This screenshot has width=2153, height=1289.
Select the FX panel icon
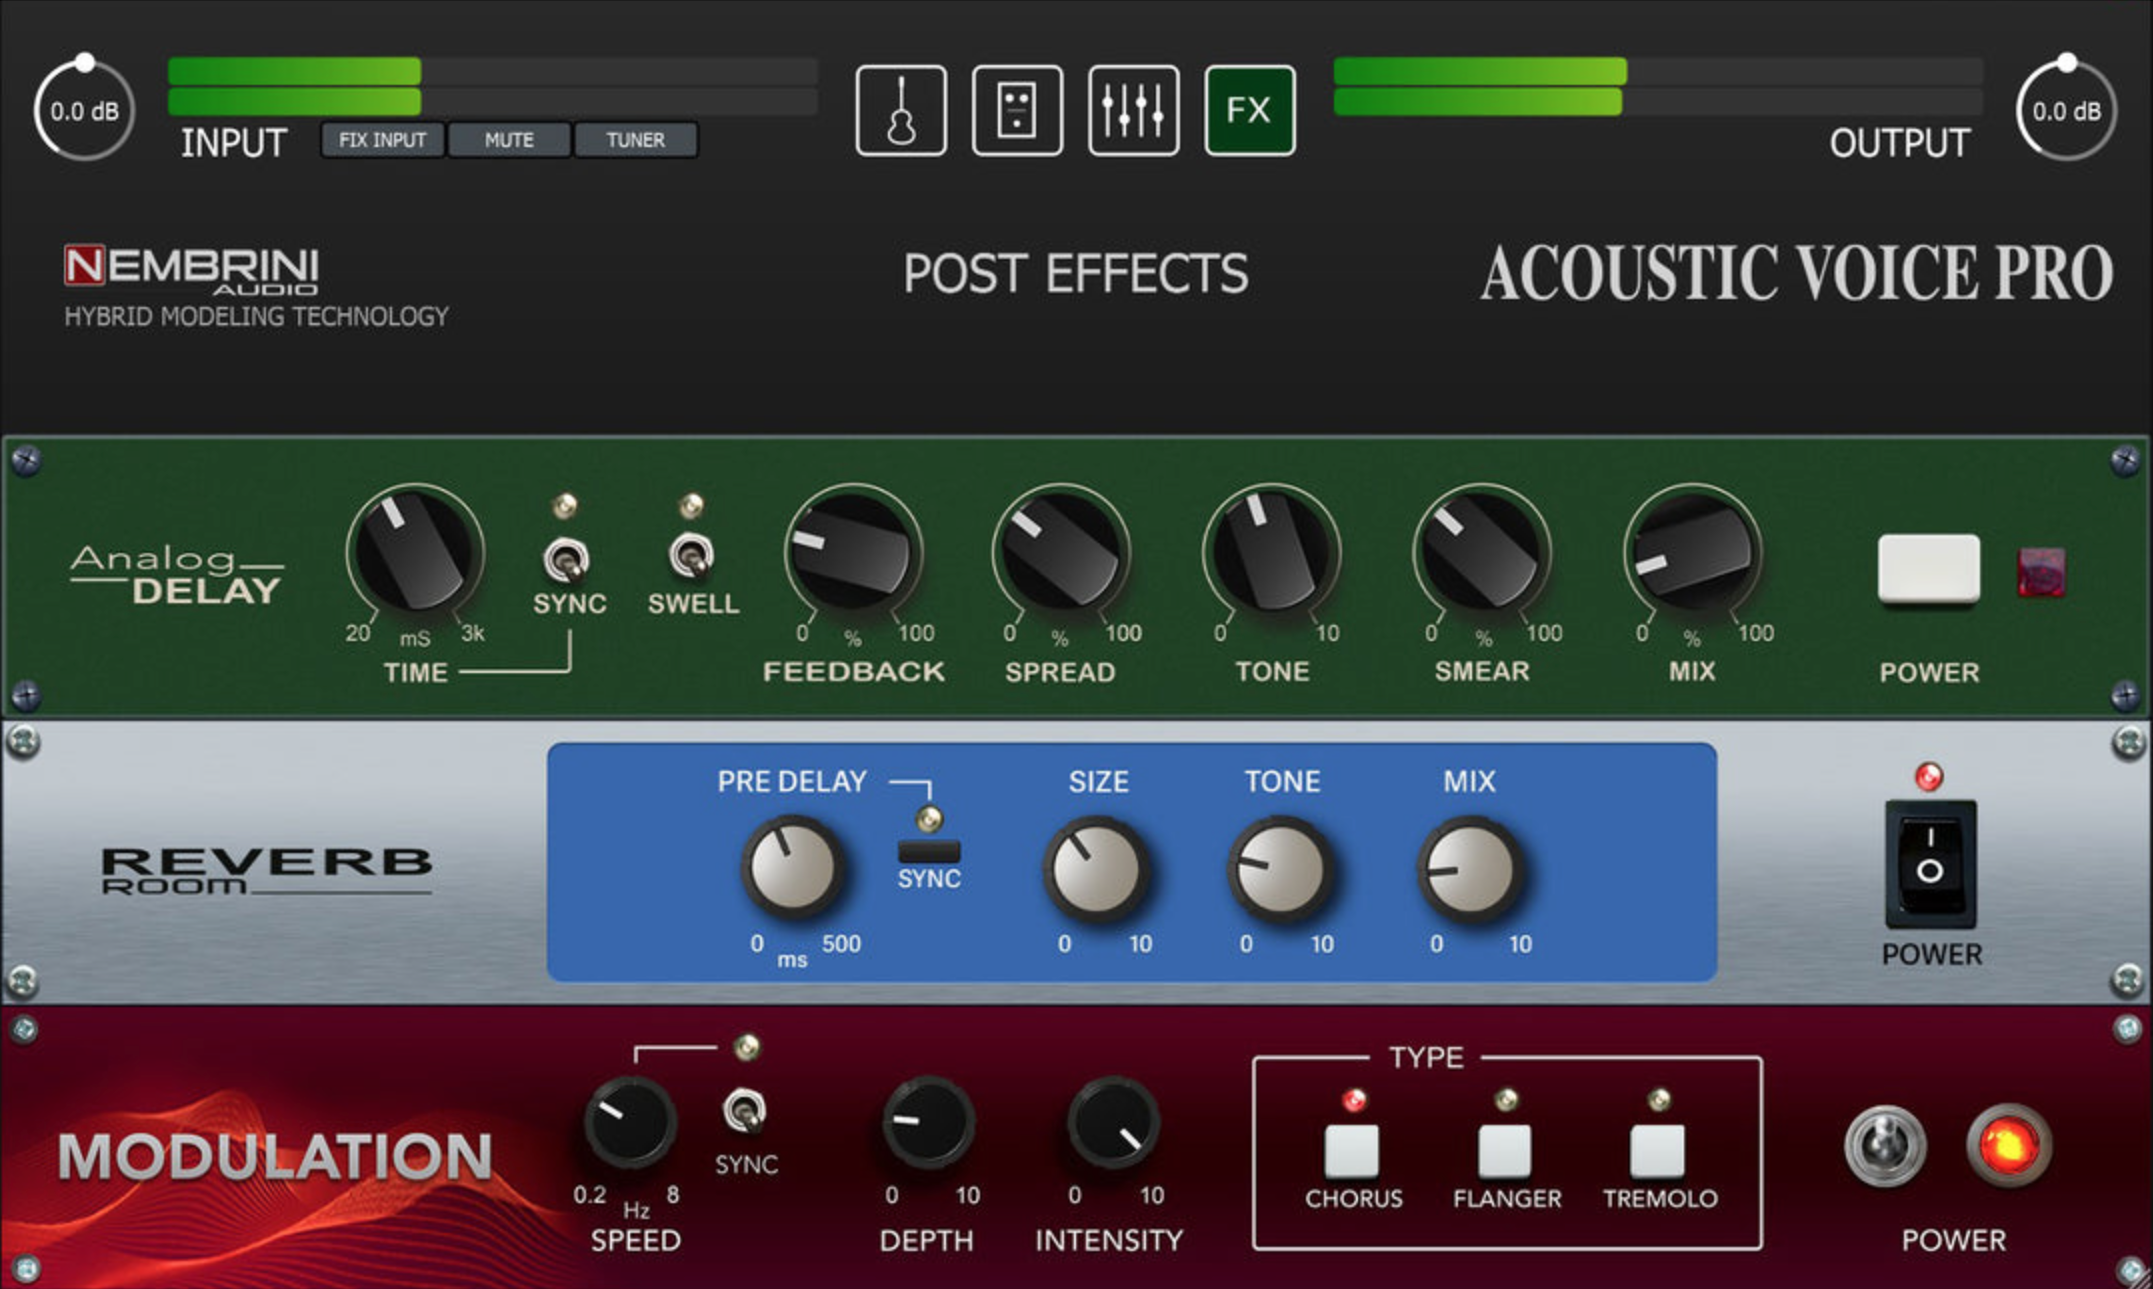pyautogui.click(x=1250, y=110)
